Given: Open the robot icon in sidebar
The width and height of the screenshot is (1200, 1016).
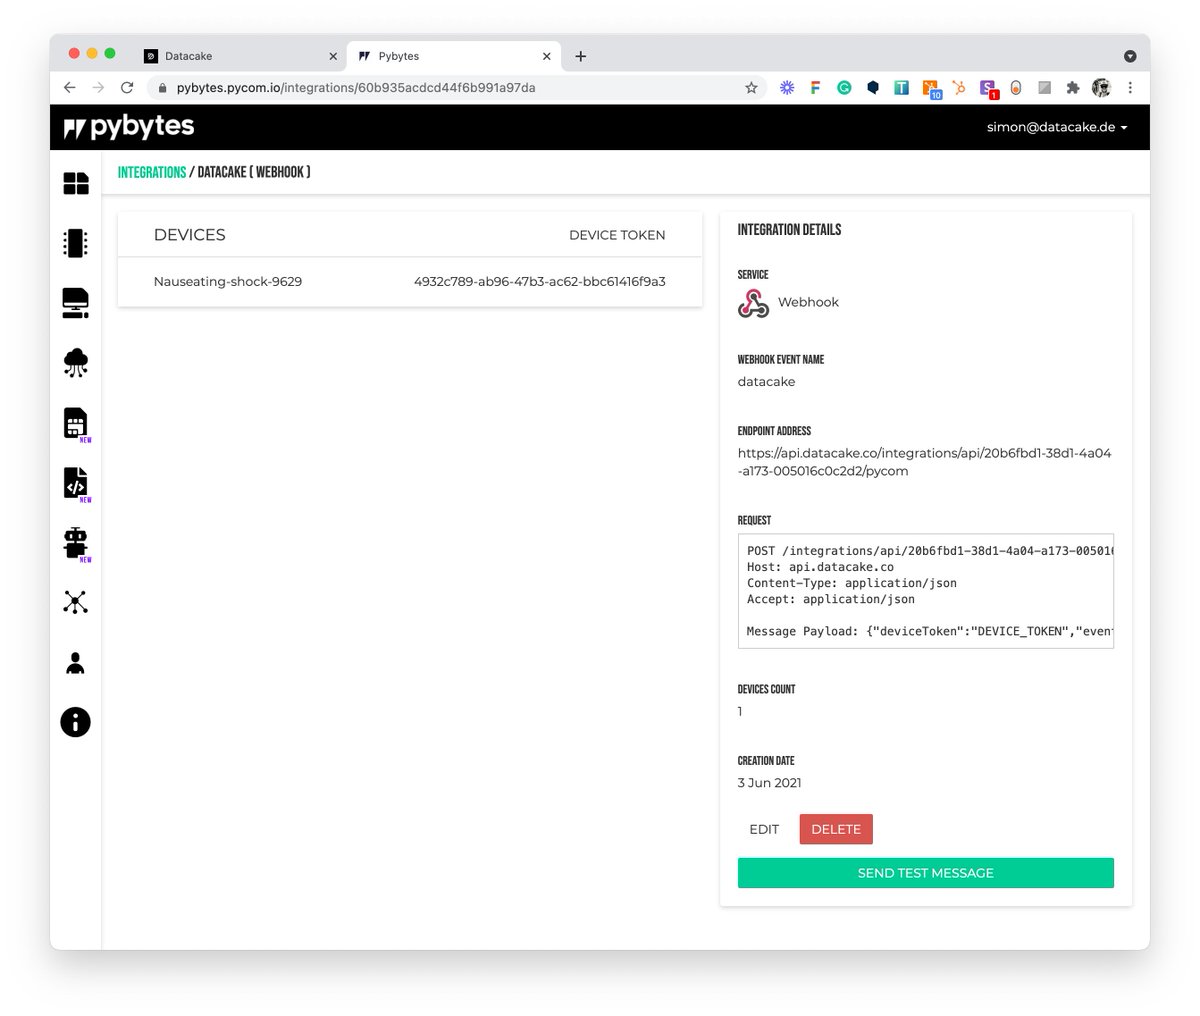Looking at the screenshot, I should tap(76, 543).
